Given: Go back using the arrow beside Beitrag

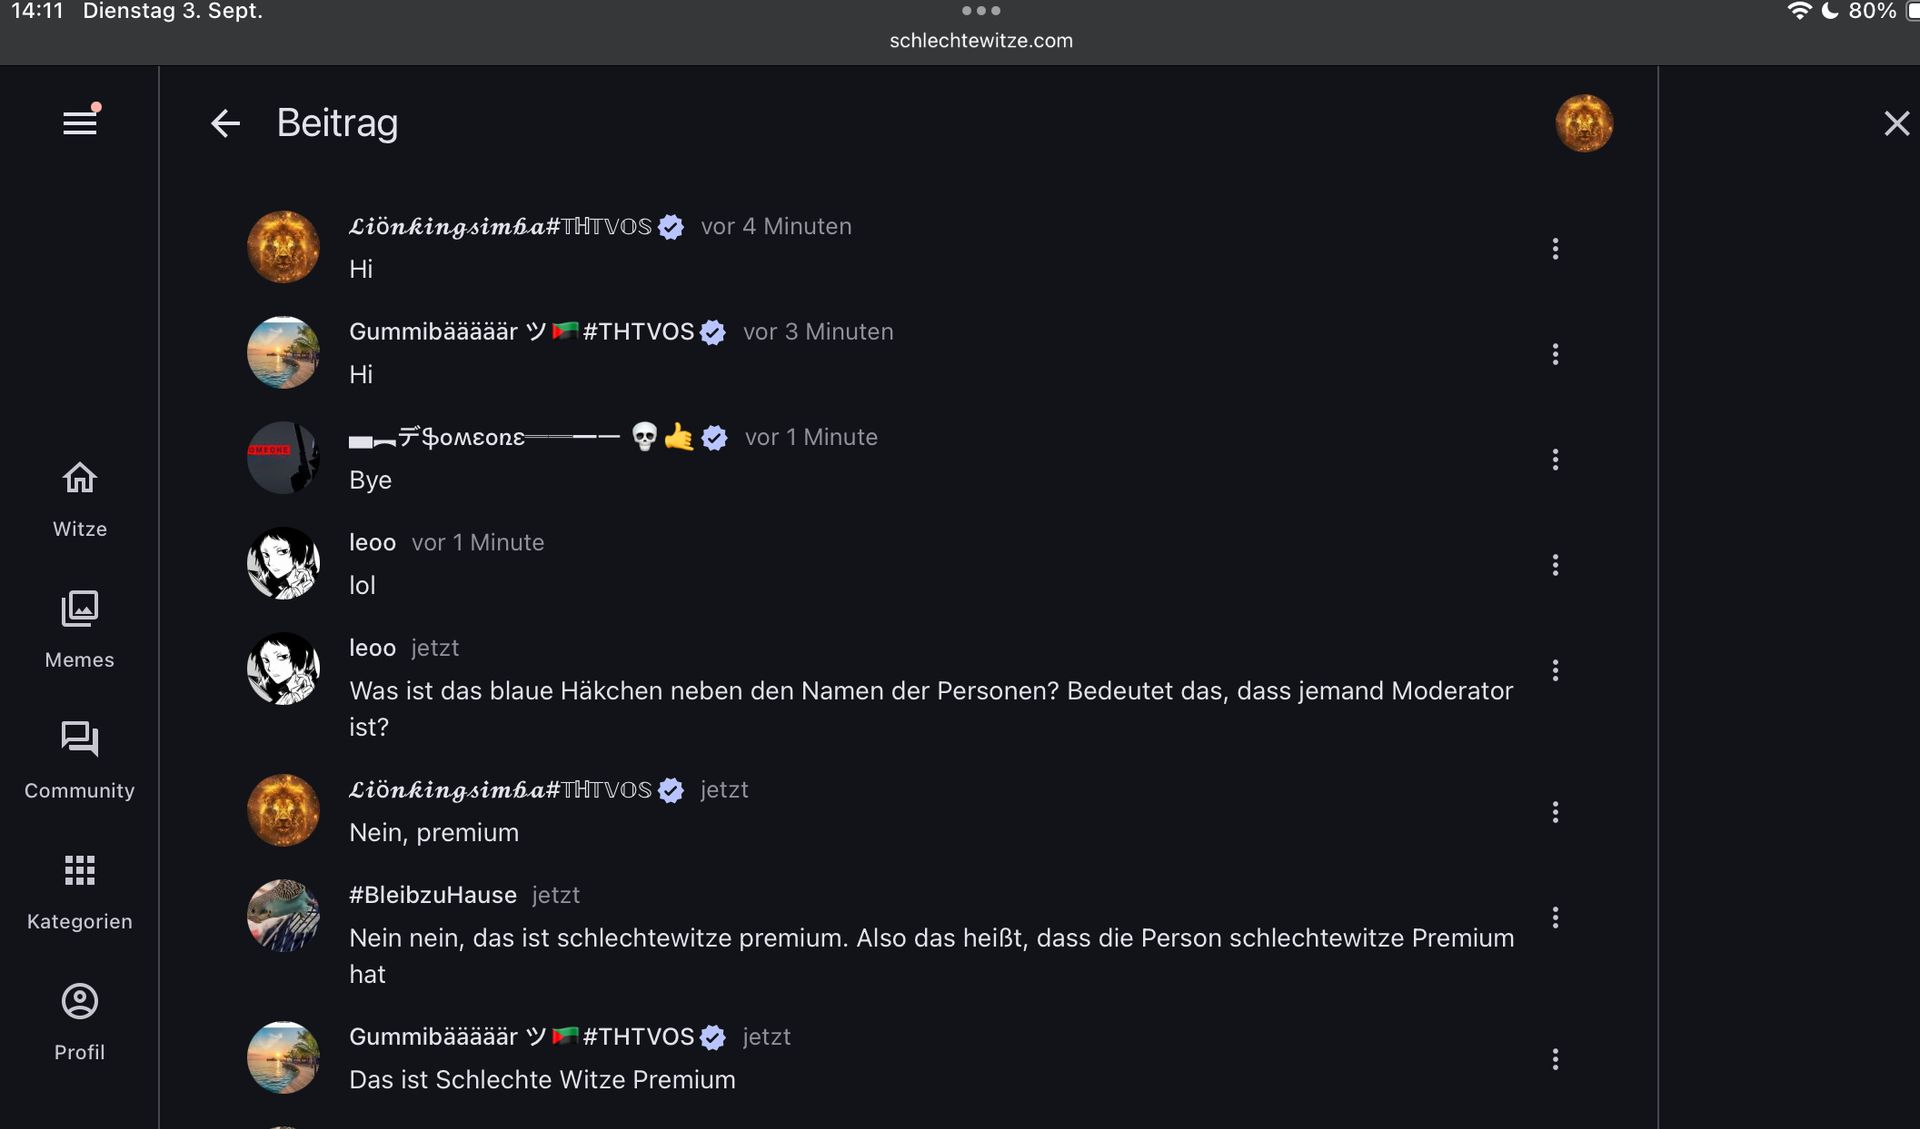Looking at the screenshot, I should (226, 124).
